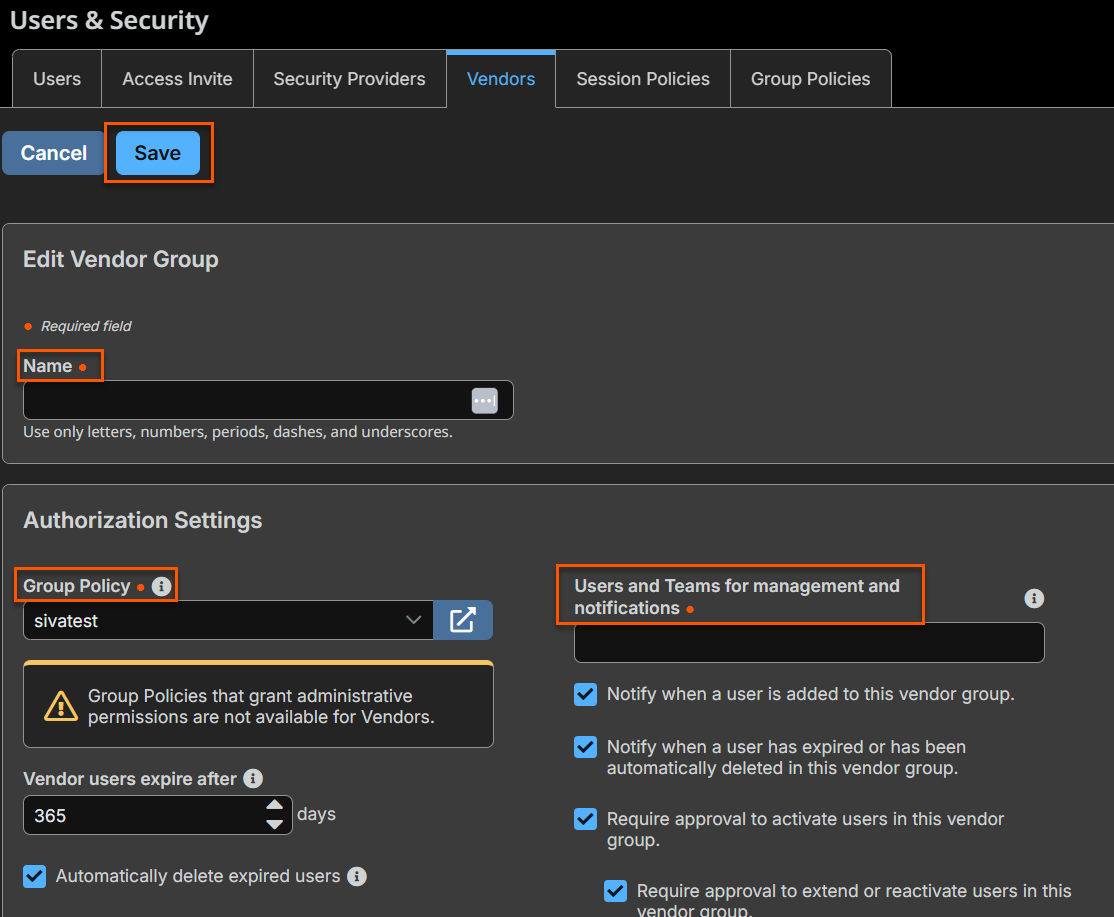
Task: Toggle notify when user is added checkbox
Action: click(x=585, y=694)
